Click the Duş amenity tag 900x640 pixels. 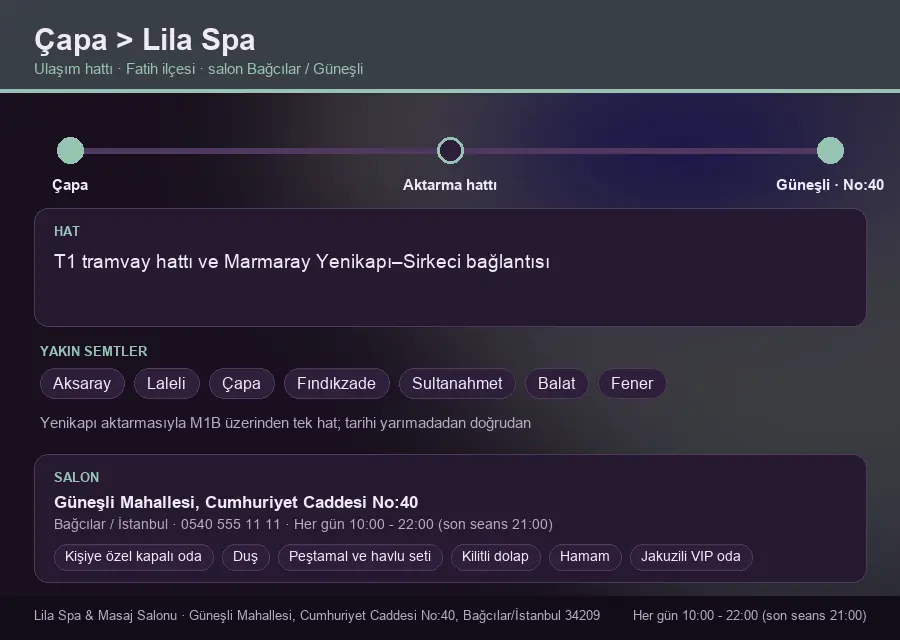point(246,557)
